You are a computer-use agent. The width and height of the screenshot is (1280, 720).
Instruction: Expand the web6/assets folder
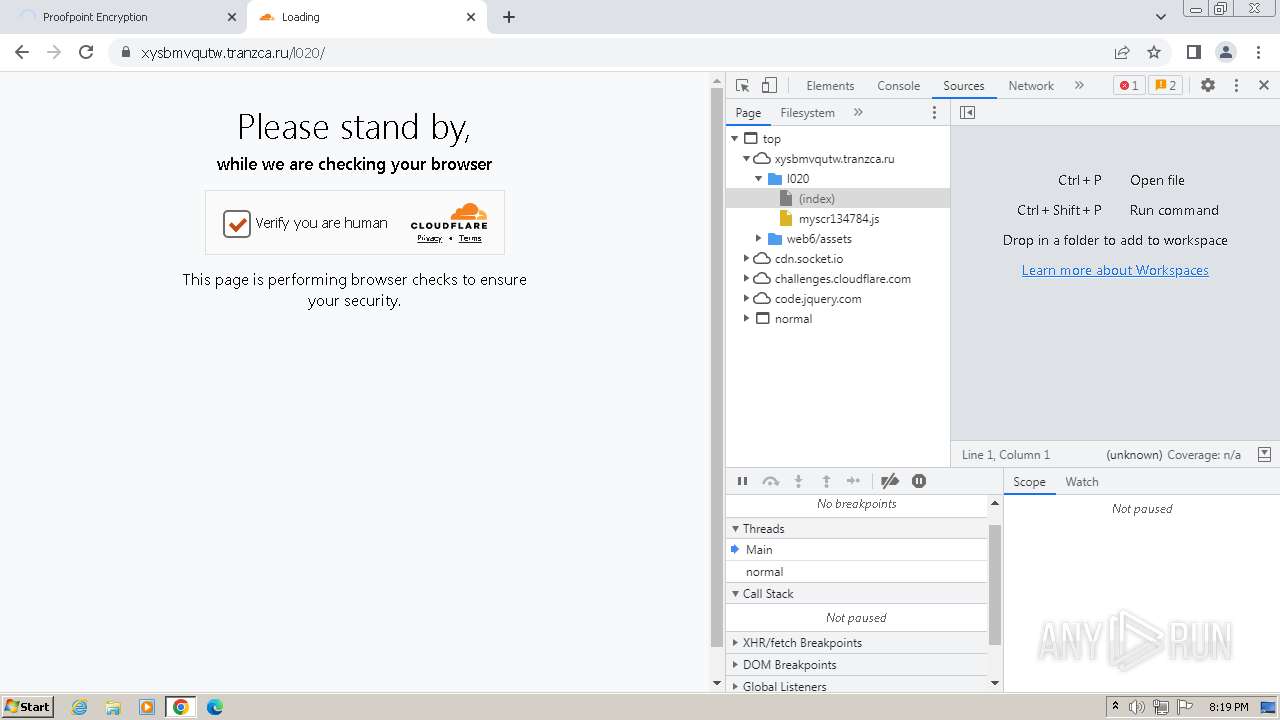point(759,239)
